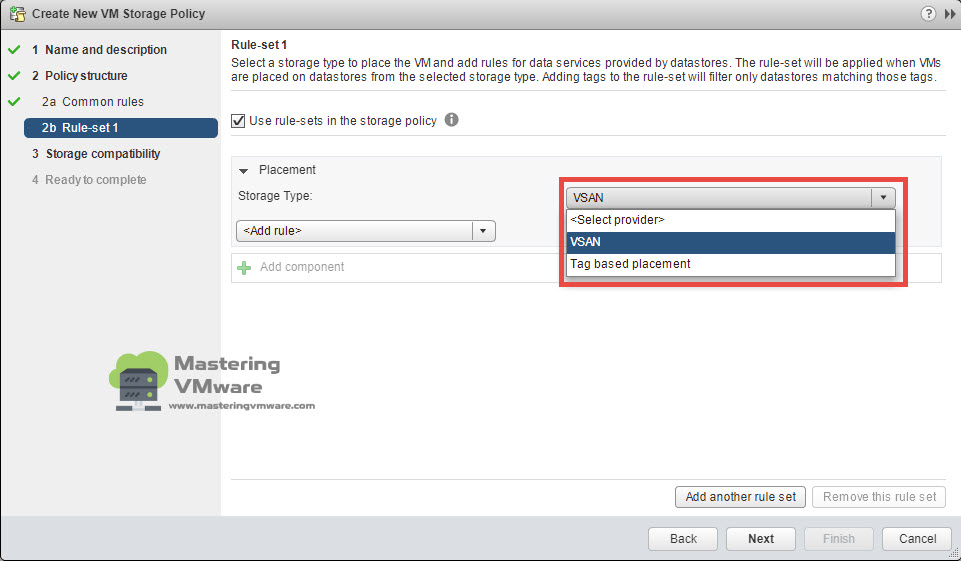Click green checkmark next to Name and description
Screen dimensions: 961x561
[15, 50]
